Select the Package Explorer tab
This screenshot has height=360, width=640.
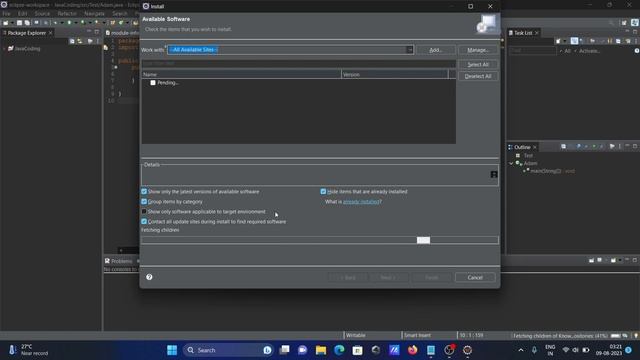(x=27, y=33)
